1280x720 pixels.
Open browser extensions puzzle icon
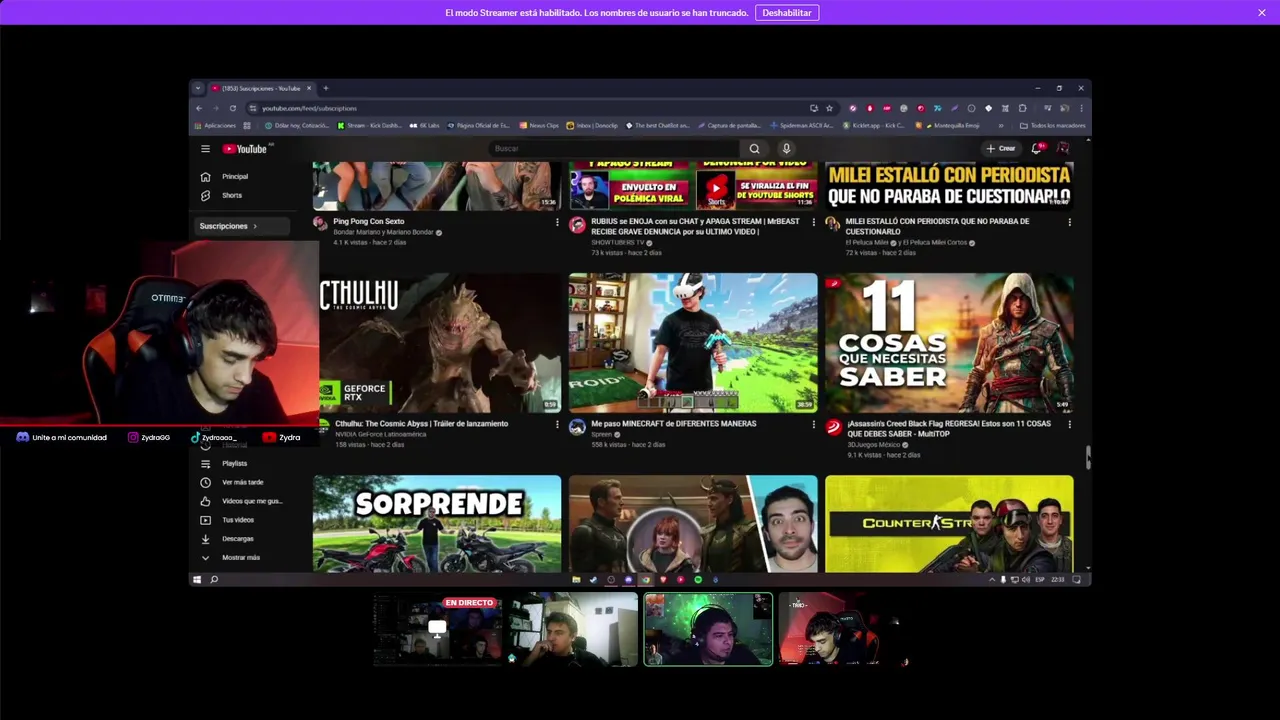click(1022, 108)
